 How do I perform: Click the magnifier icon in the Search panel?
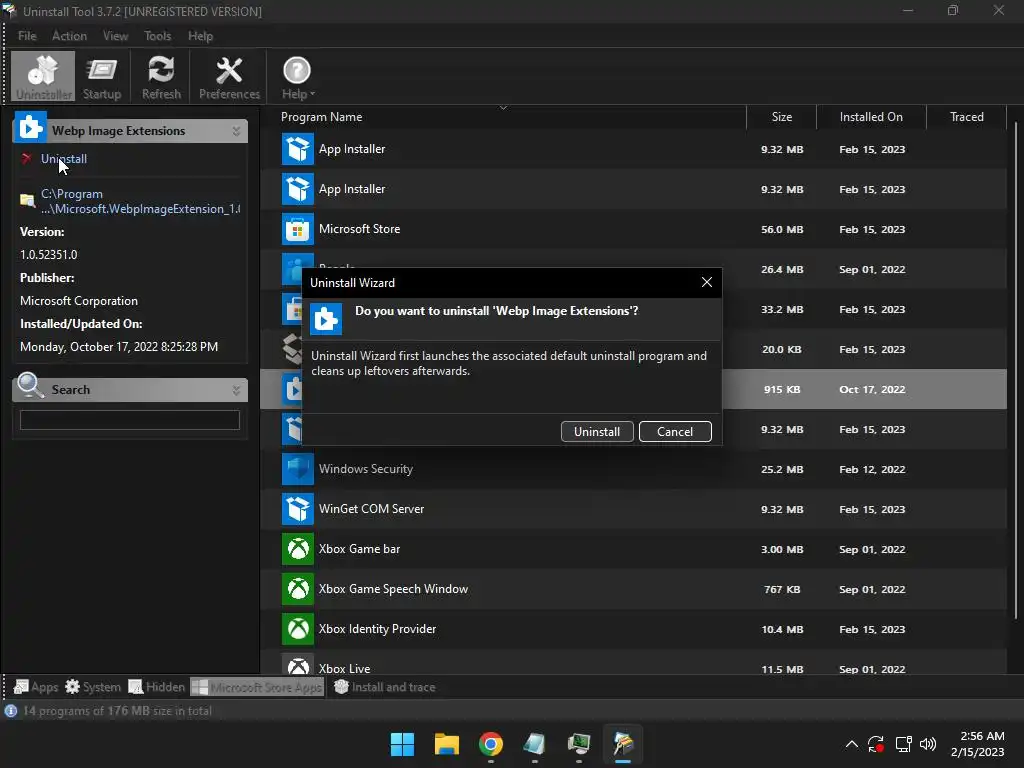(30, 385)
